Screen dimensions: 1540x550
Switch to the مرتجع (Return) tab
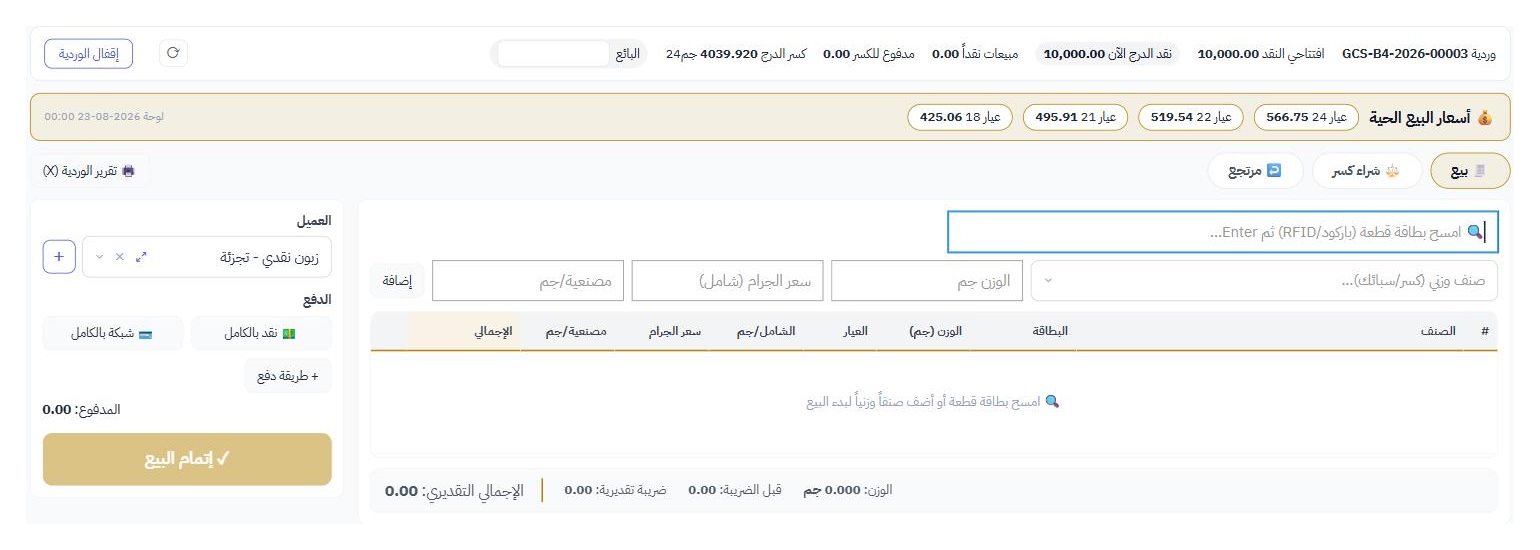click(x=1255, y=171)
